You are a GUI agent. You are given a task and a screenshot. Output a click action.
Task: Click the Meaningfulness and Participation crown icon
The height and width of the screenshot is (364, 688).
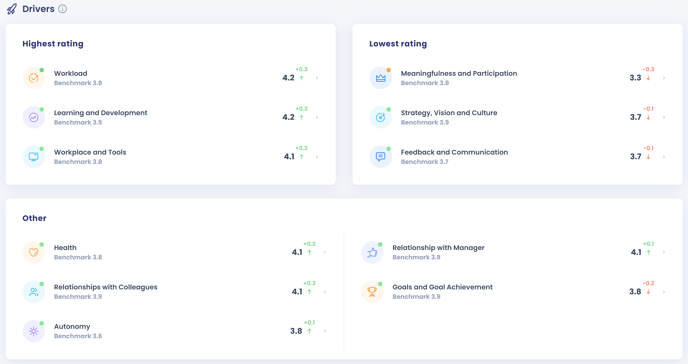pos(380,78)
